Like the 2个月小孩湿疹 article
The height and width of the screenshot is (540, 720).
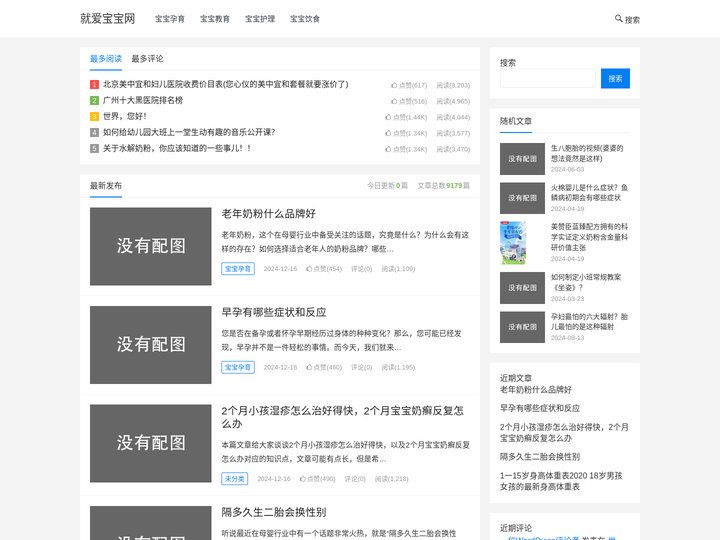318,478
